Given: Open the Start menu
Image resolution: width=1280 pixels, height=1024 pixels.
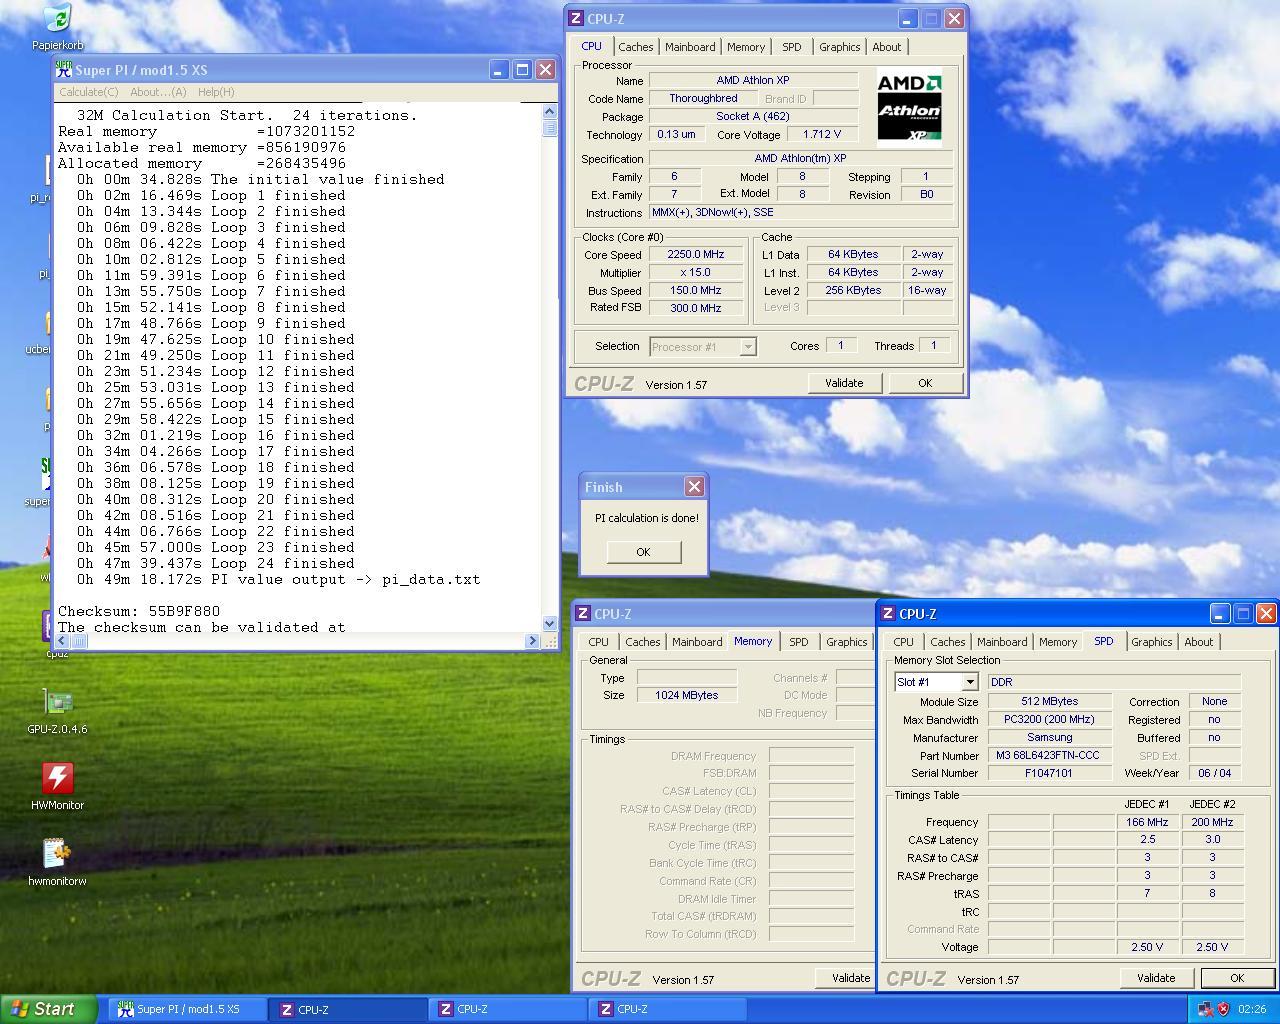Looking at the screenshot, I should [x=49, y=1009].
